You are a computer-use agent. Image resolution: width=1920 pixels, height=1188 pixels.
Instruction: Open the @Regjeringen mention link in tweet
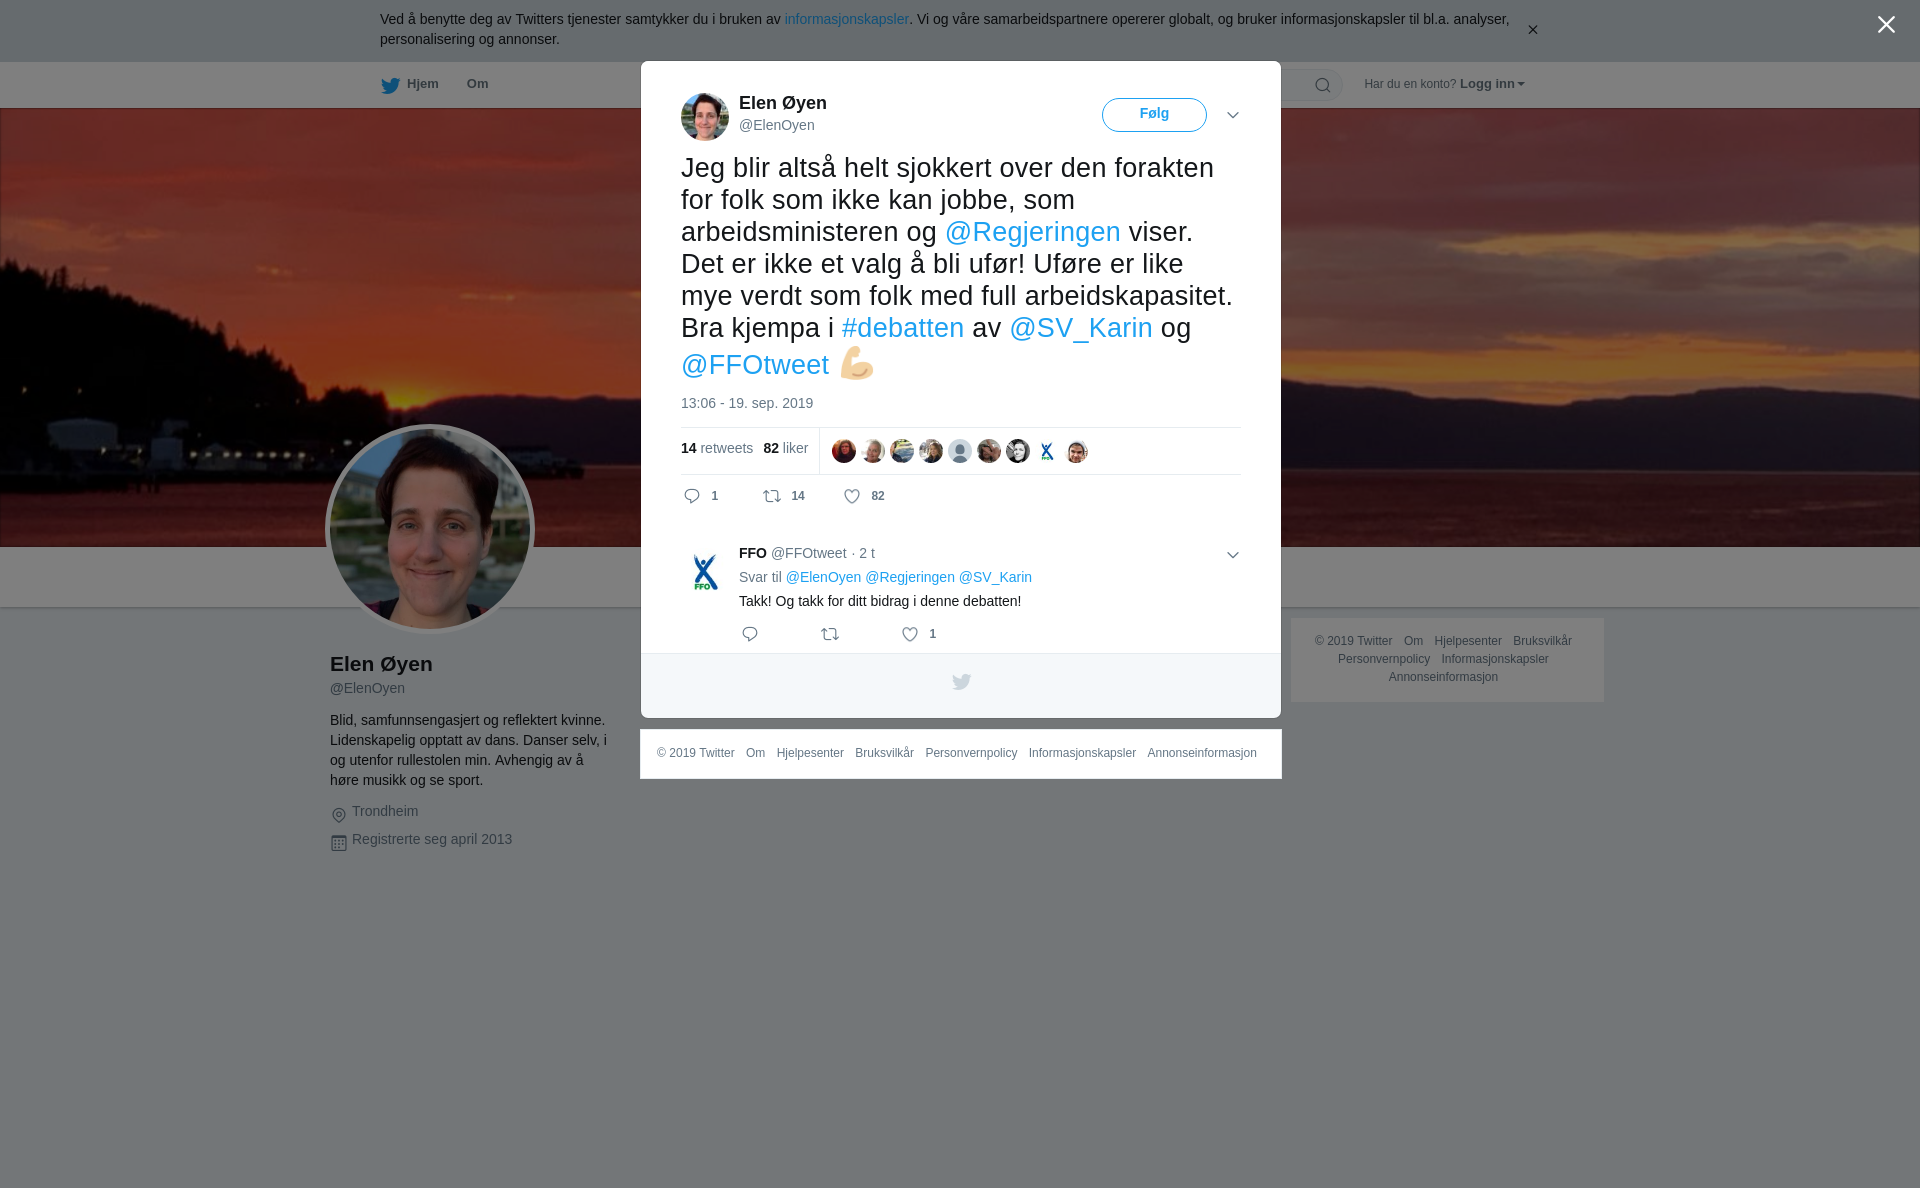click(1033, 232)
